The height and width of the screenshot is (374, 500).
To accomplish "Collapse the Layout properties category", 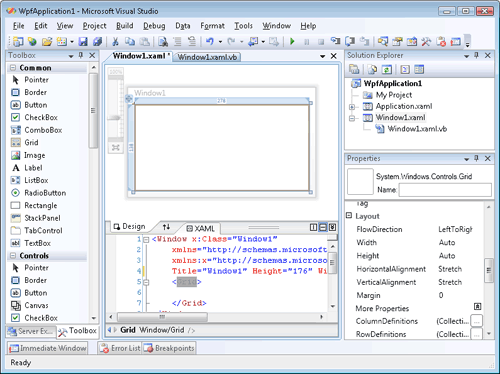I will pyautogui.click(x=349, y=216).
